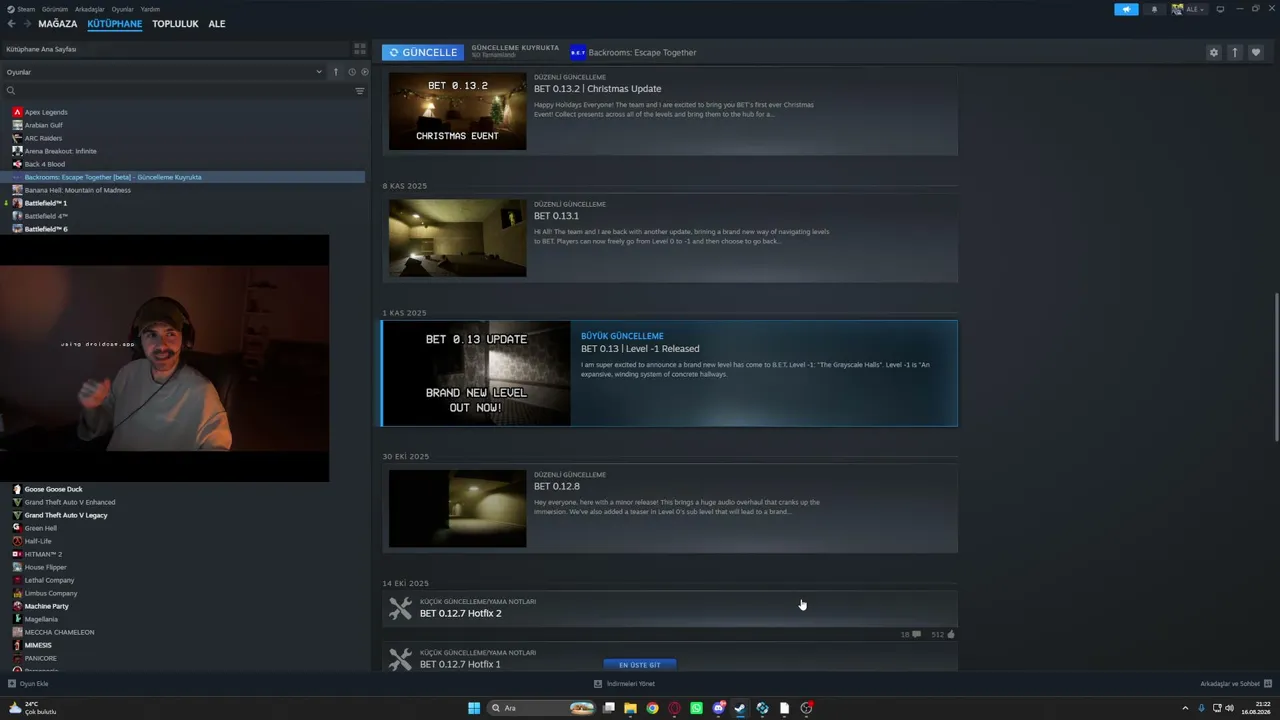Click the BET 0.12.8 thumbnail image
The image size is (1280, 720).
(x=457, y=509)
